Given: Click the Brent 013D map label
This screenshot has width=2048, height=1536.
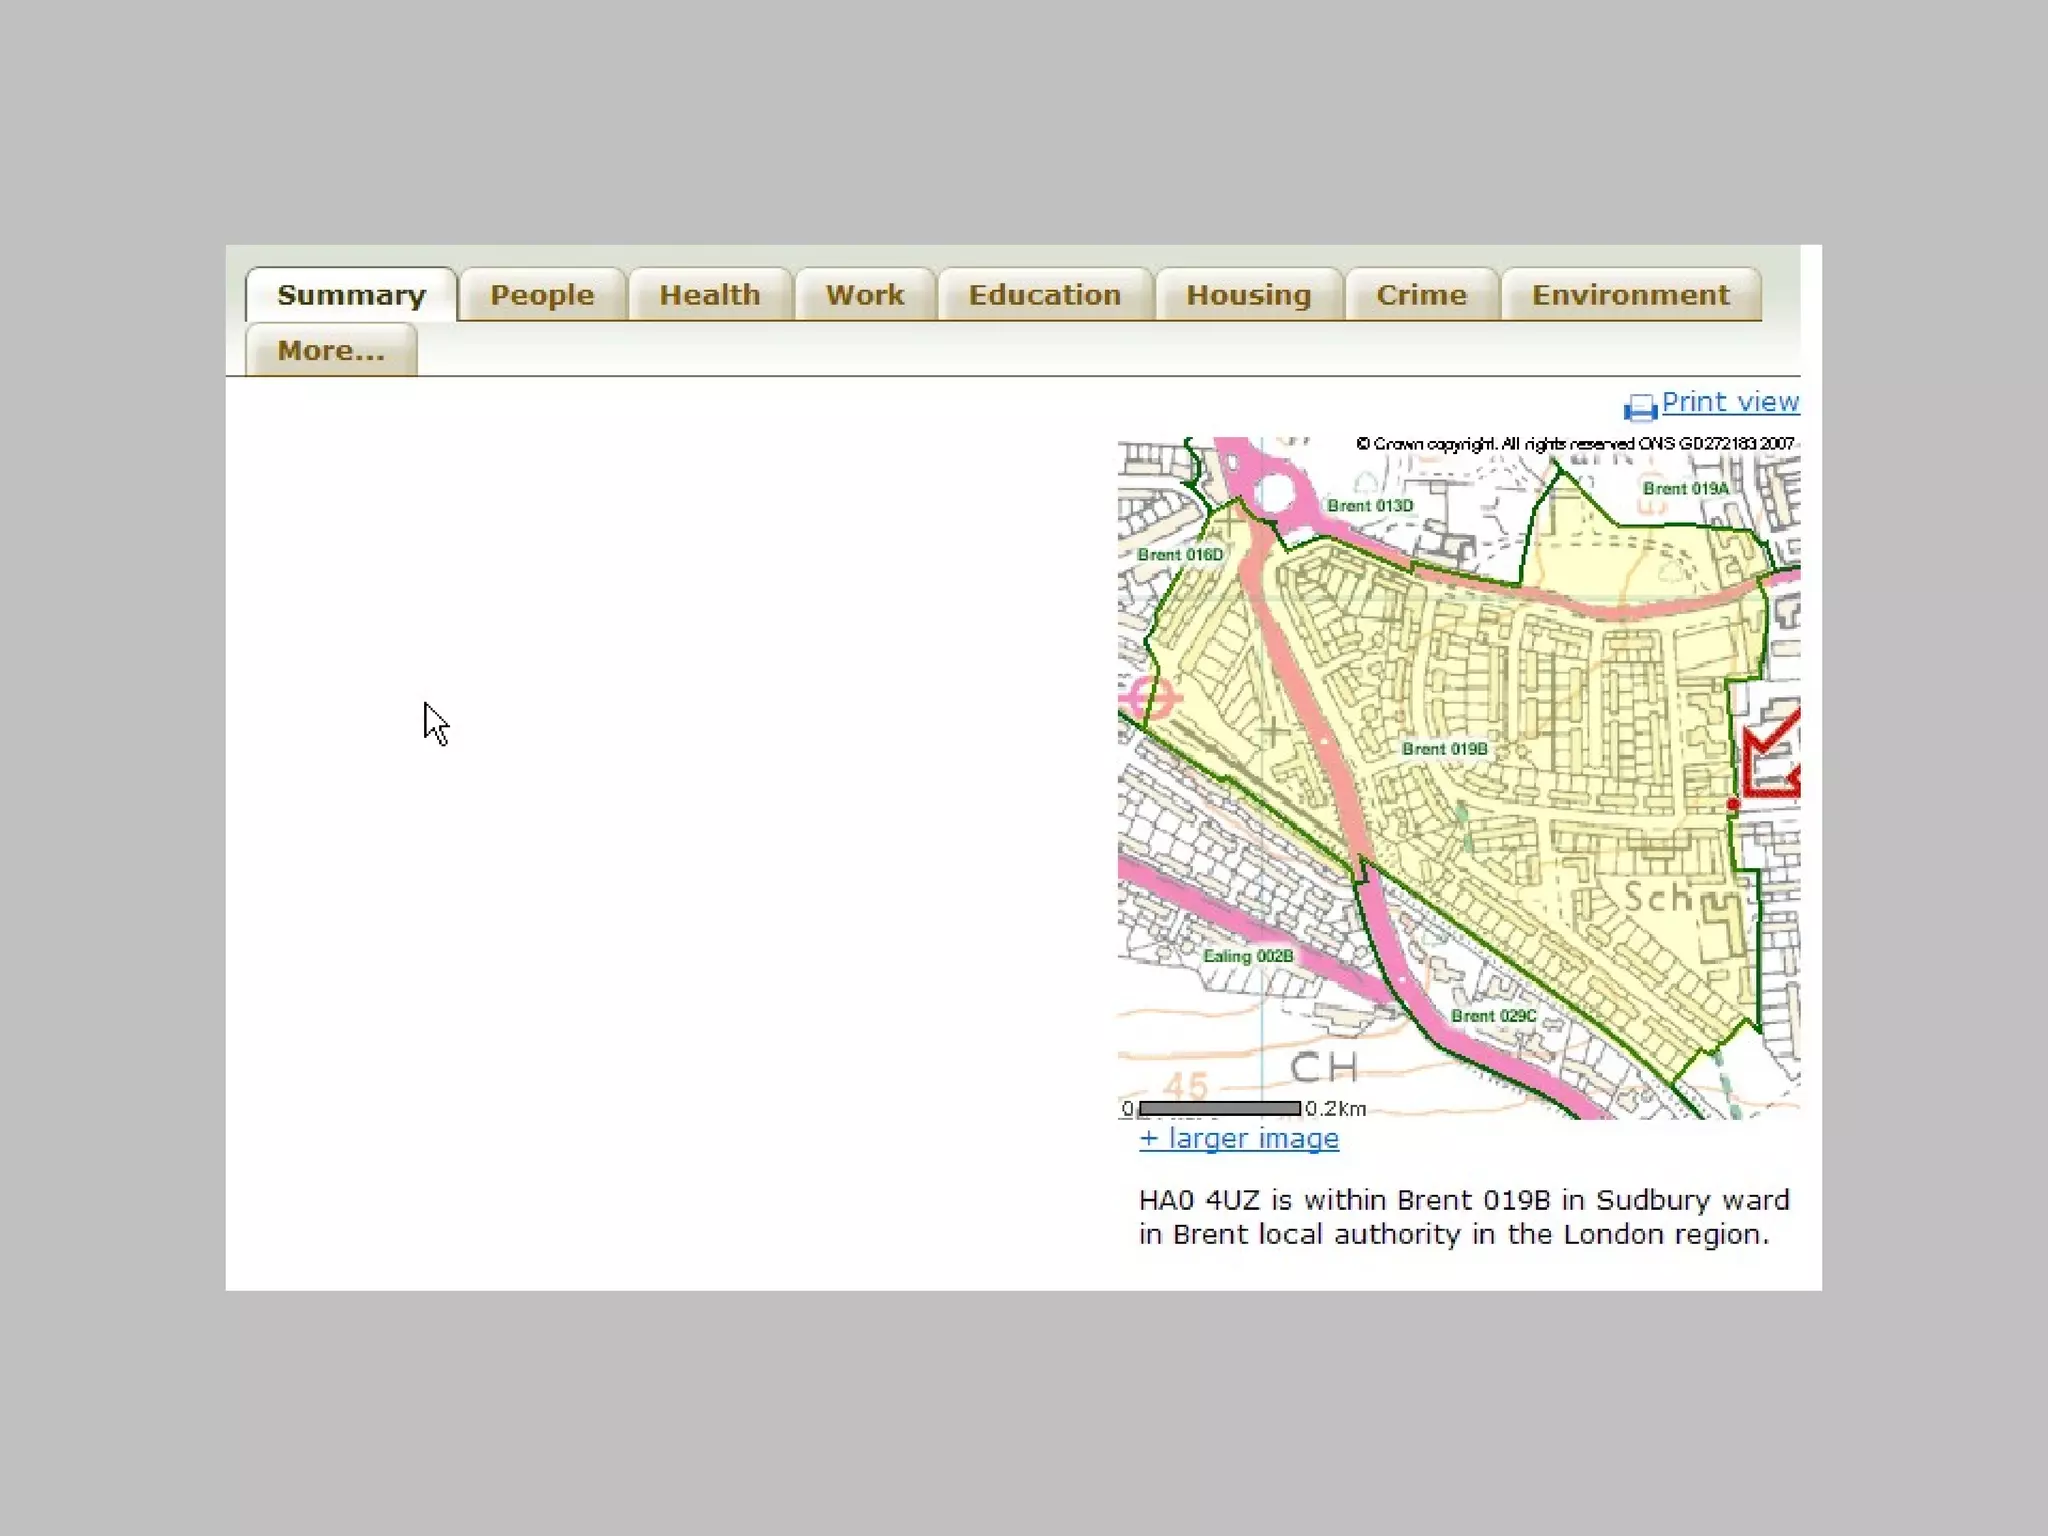Looking at the screenshot, I should coord(1369,506).
